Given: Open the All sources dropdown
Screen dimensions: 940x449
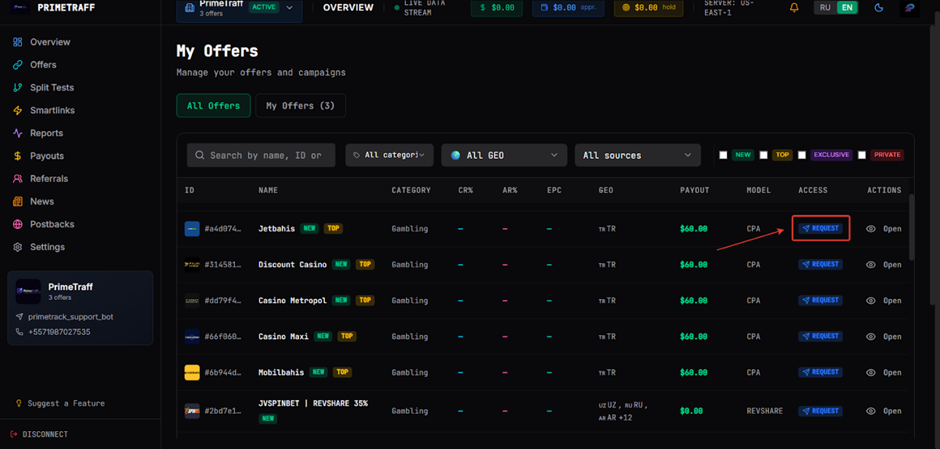Looking at the screenshot, I should click(637, 155).
